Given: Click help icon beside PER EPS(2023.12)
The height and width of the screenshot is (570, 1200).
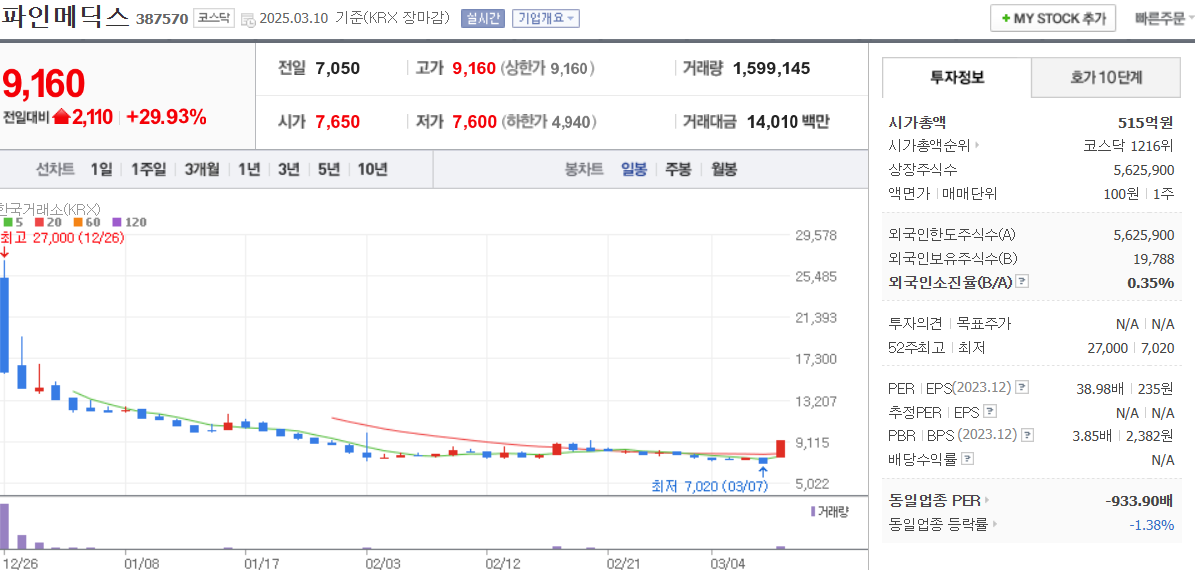Looking at the screenshot, I should coord(1022,388).
